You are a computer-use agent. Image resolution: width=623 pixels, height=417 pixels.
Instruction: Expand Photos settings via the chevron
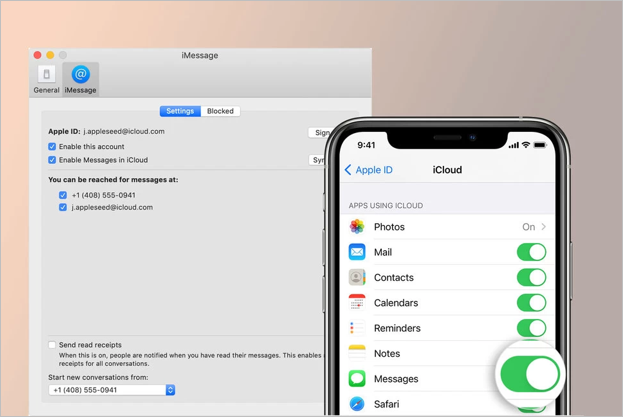pos(544,227)
